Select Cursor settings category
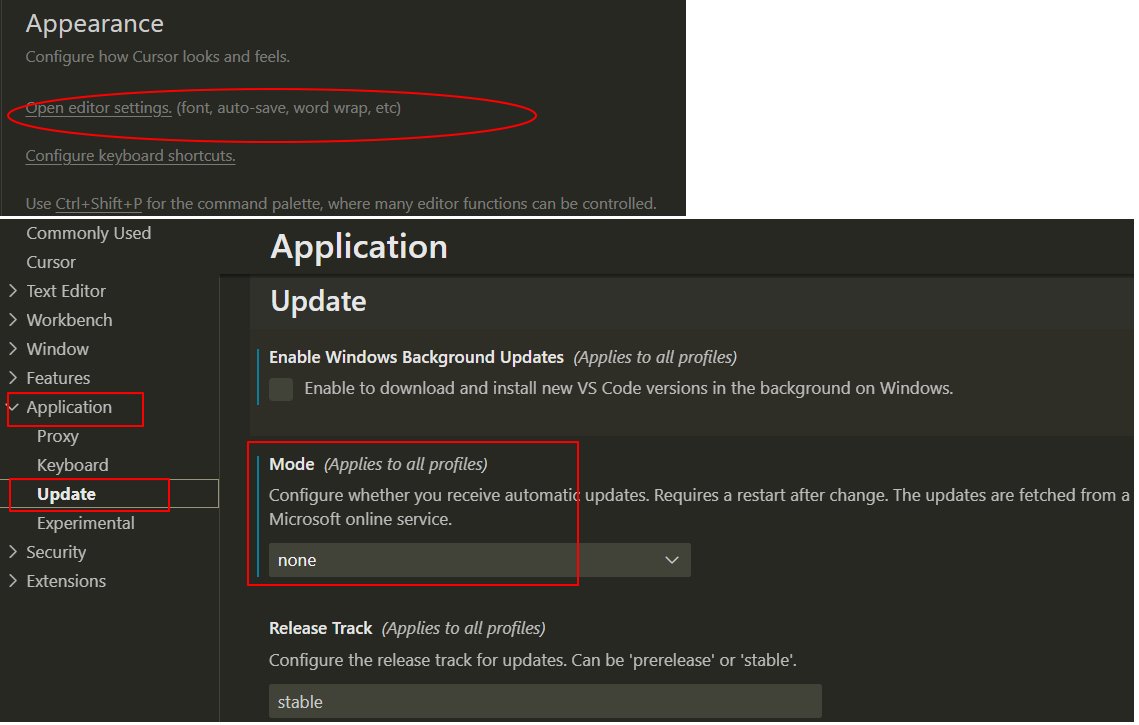This screenshot has width=1139, height=725. coord(51,262)
